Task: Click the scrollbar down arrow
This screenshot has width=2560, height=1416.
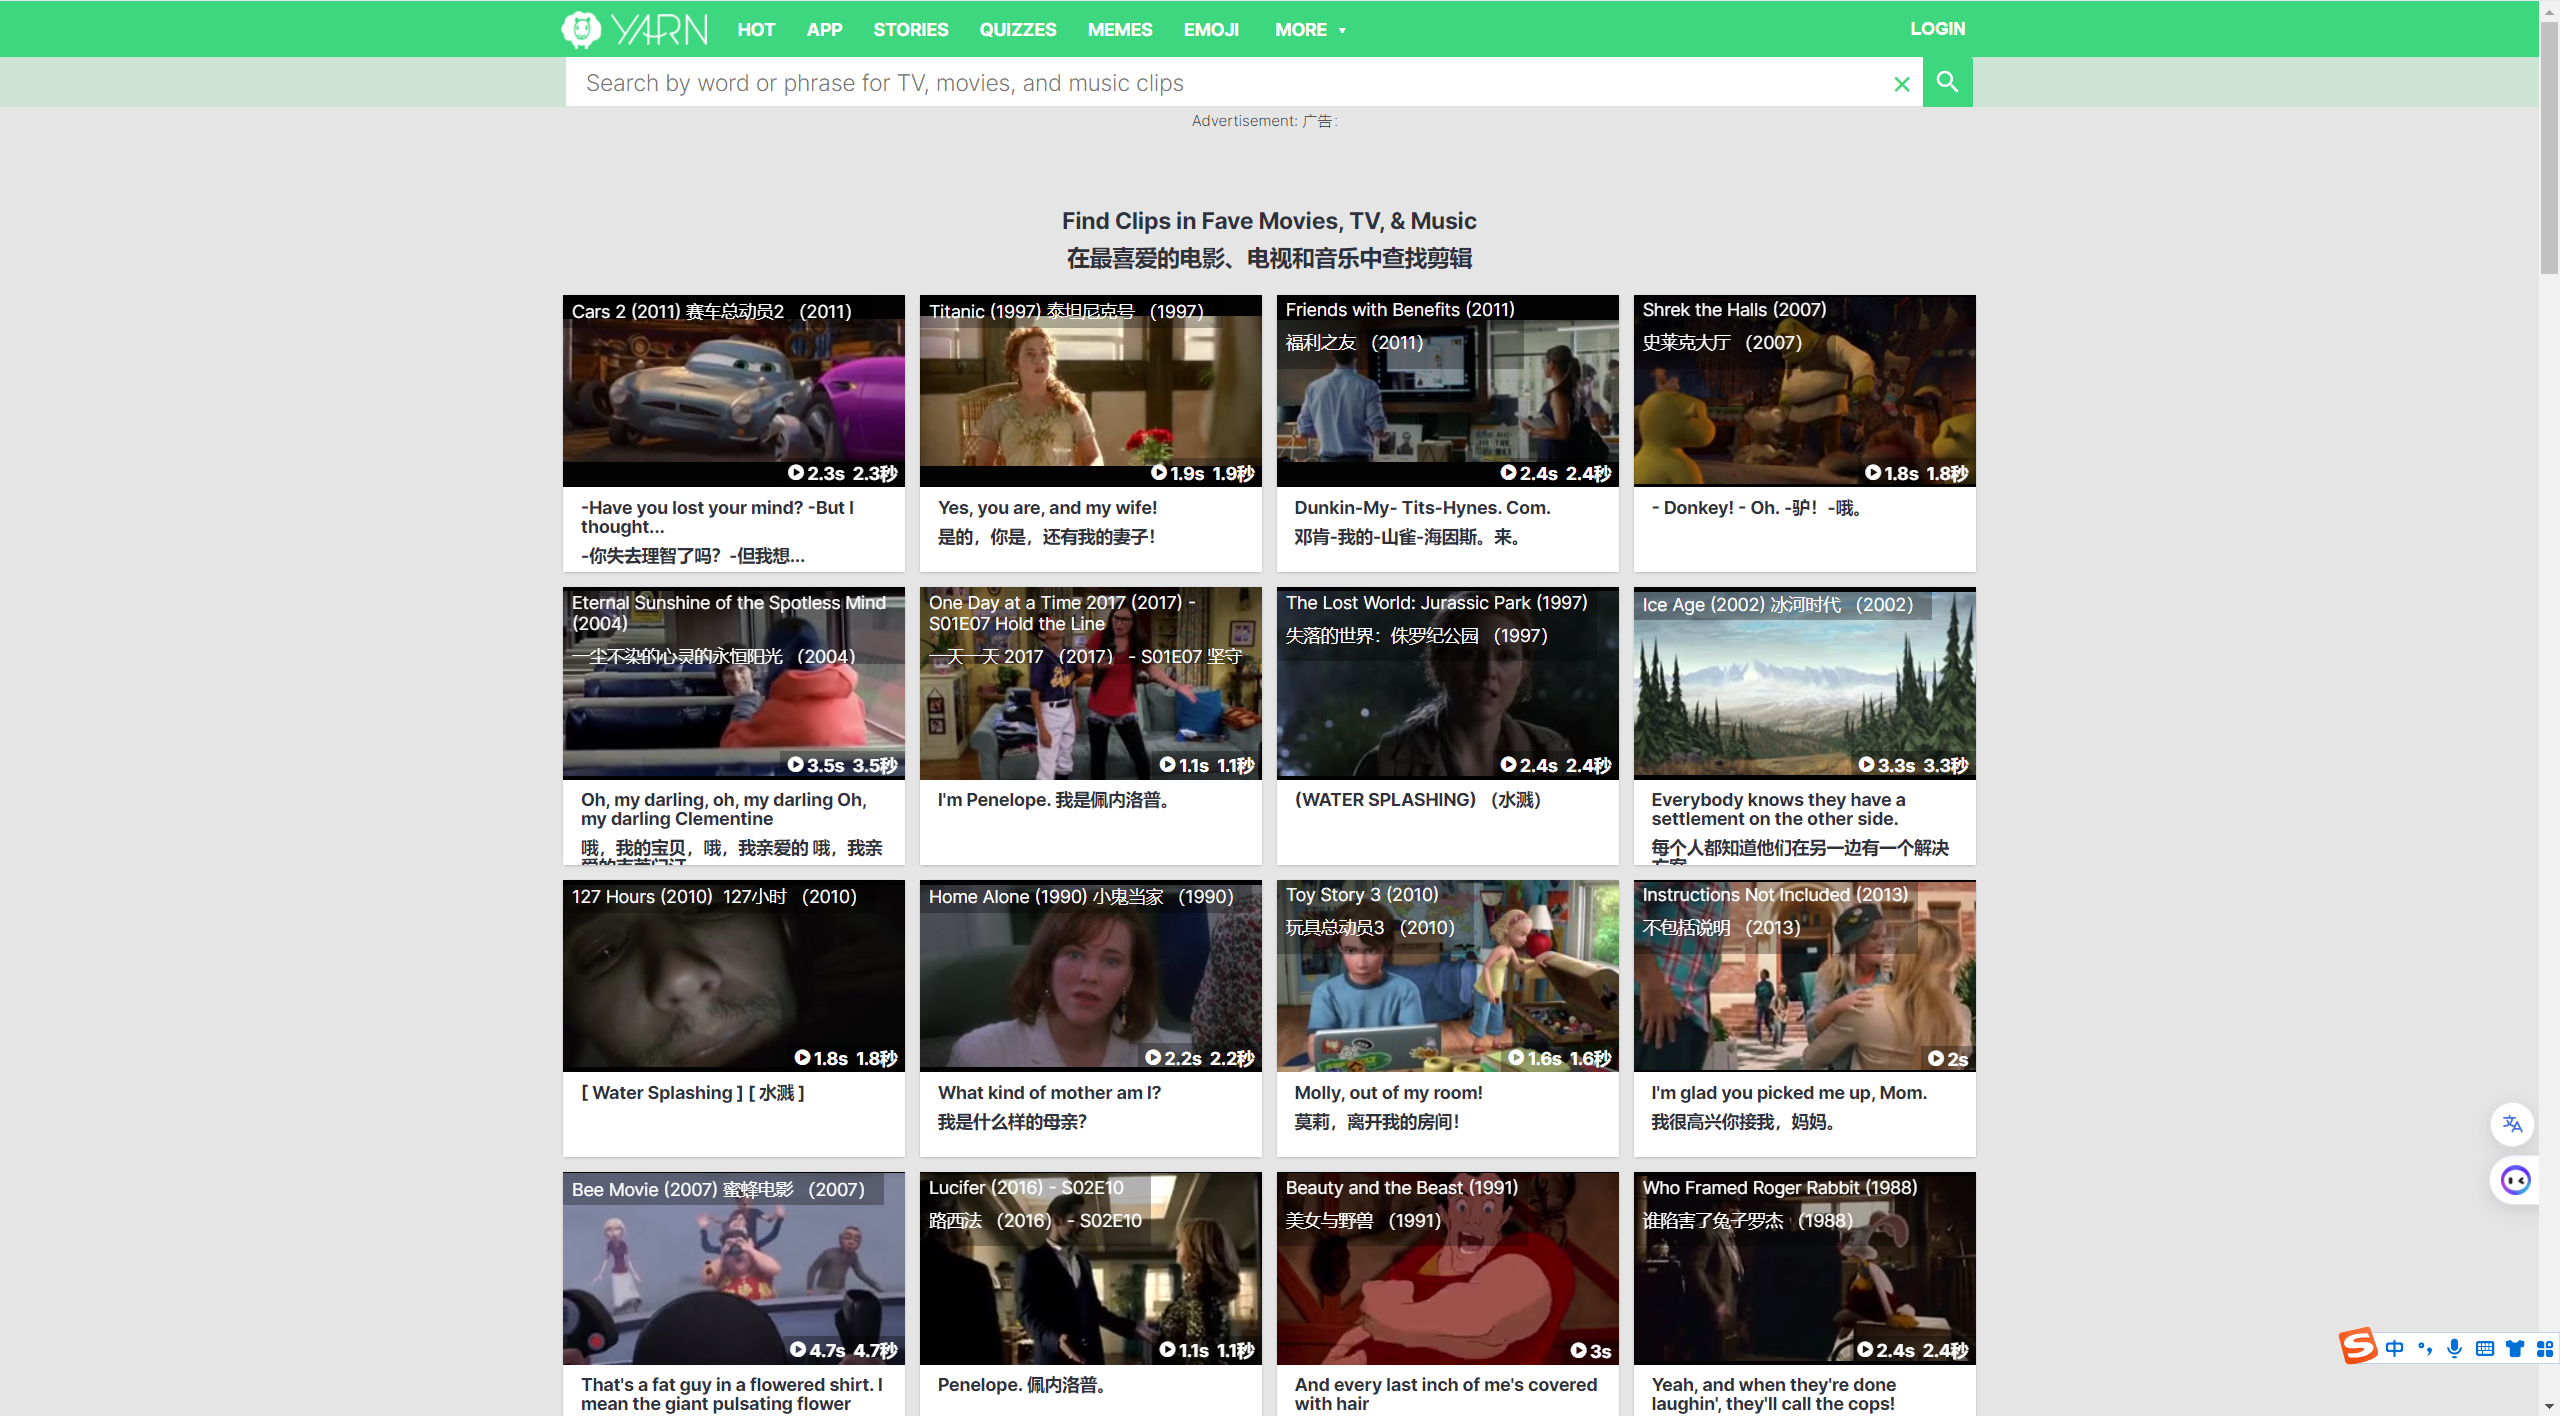Action: 2549,1406
